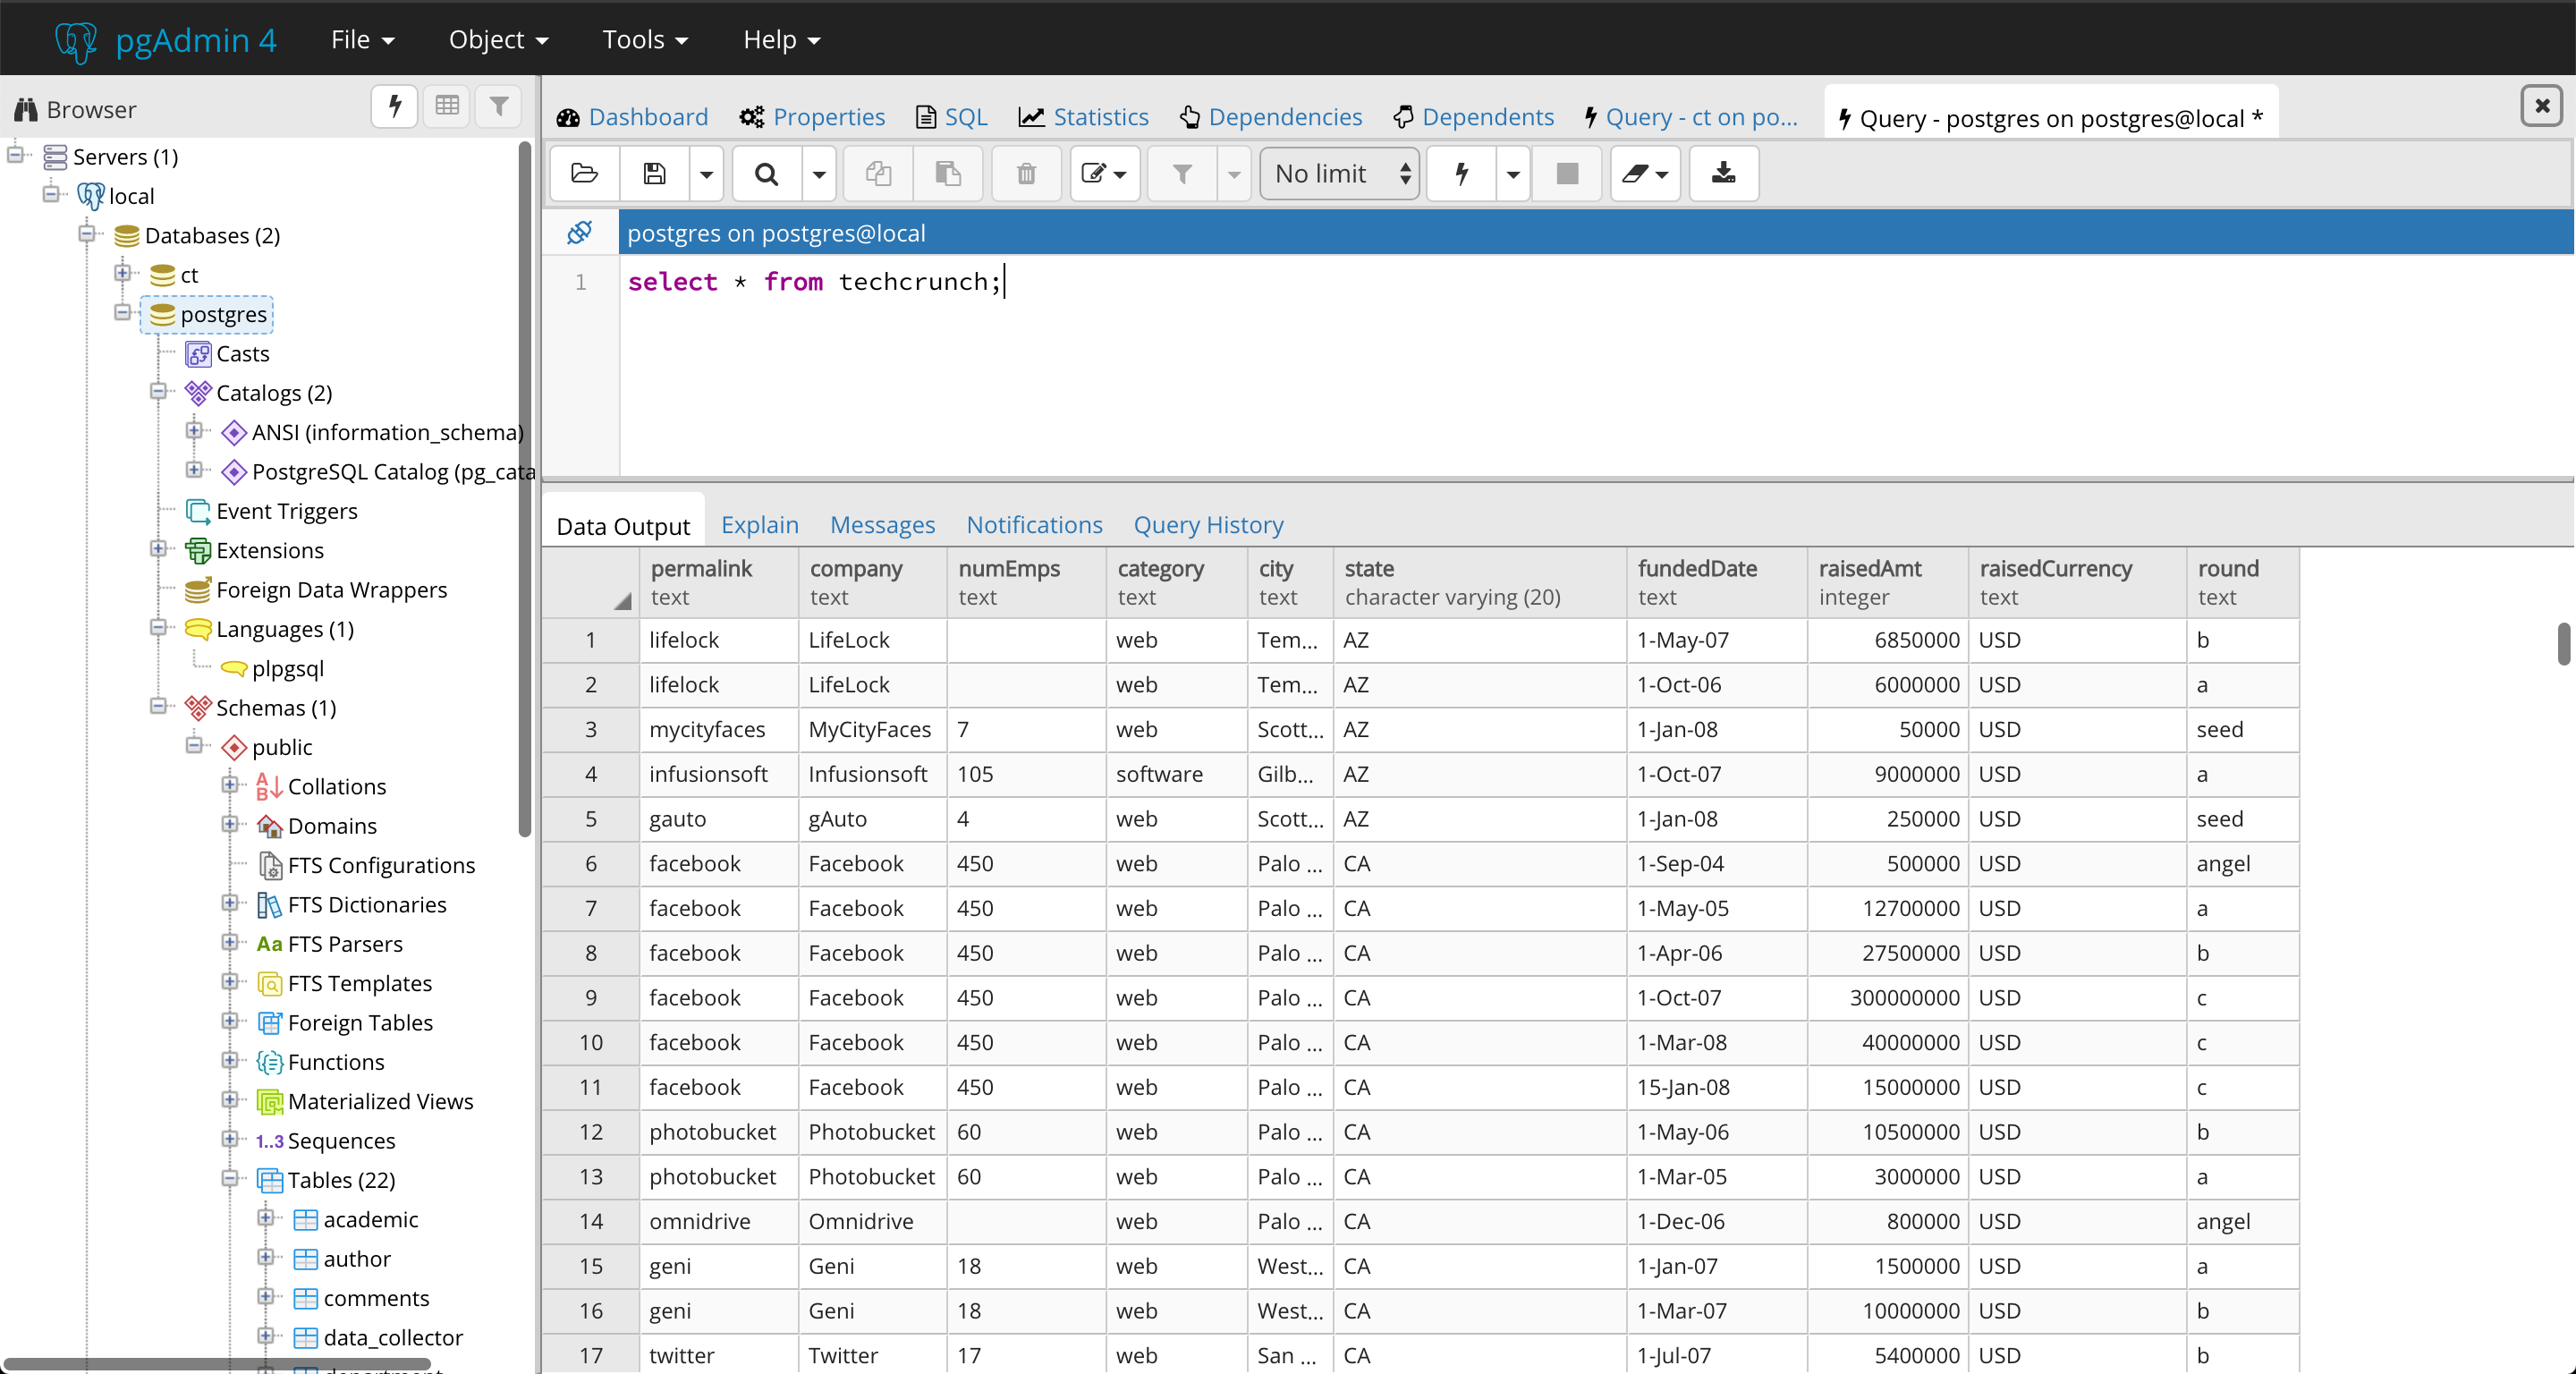Click the Messages tab in results panel

pyautogui.click(x=883, y=523)
